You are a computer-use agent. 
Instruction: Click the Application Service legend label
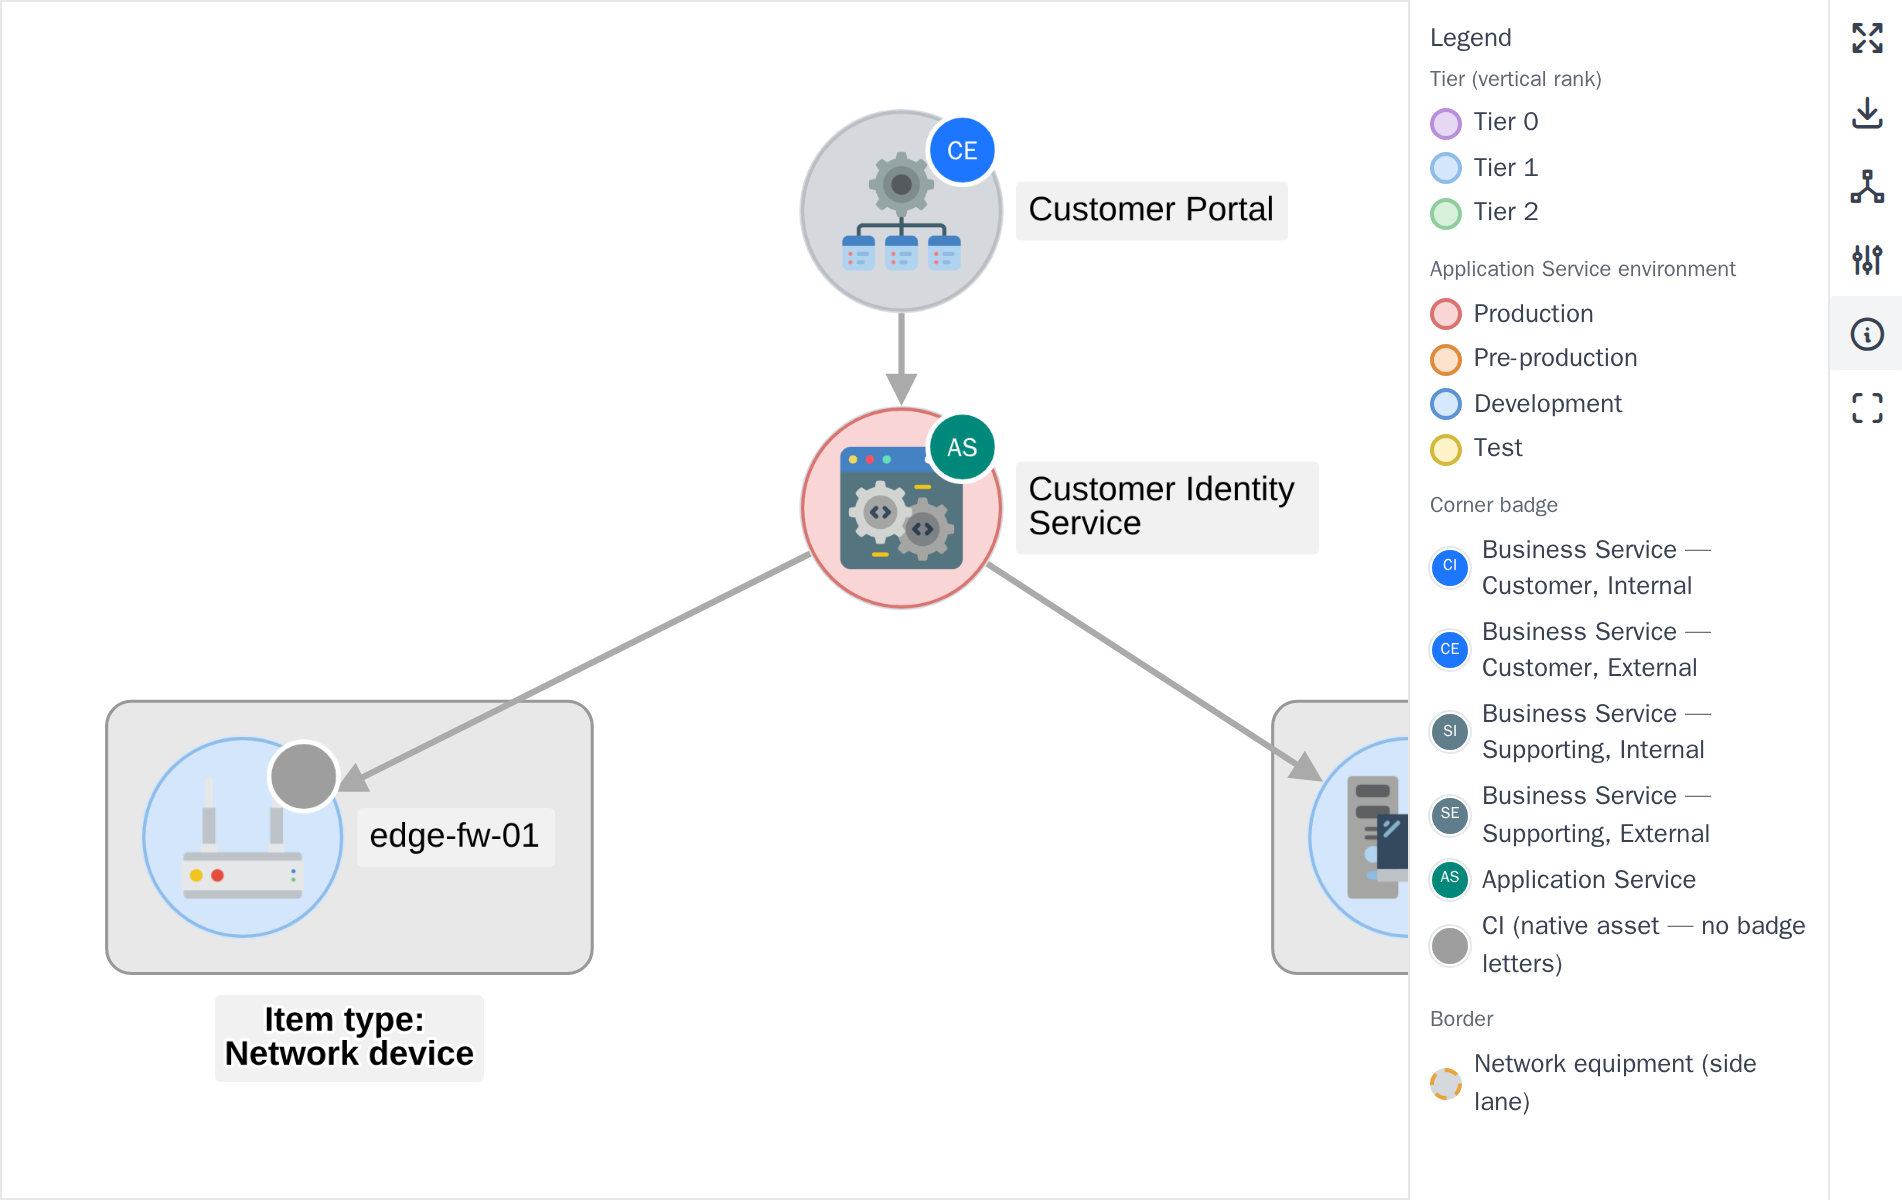coord(1588,880)
